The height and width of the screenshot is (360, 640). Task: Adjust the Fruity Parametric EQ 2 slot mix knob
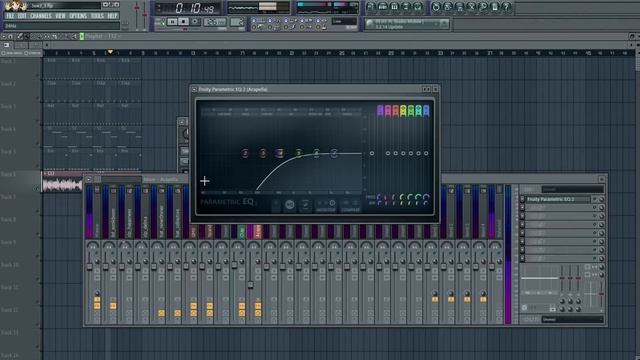coord(601,199)
